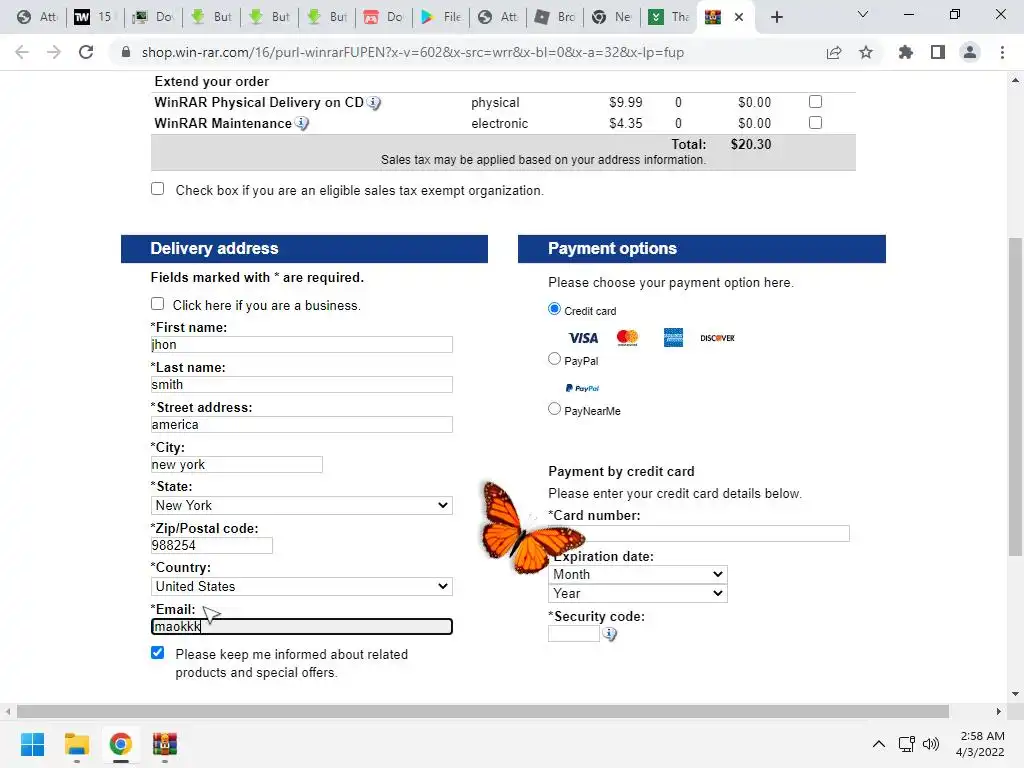
Task: Click the total price $20.30
Action: click(751, 144)
